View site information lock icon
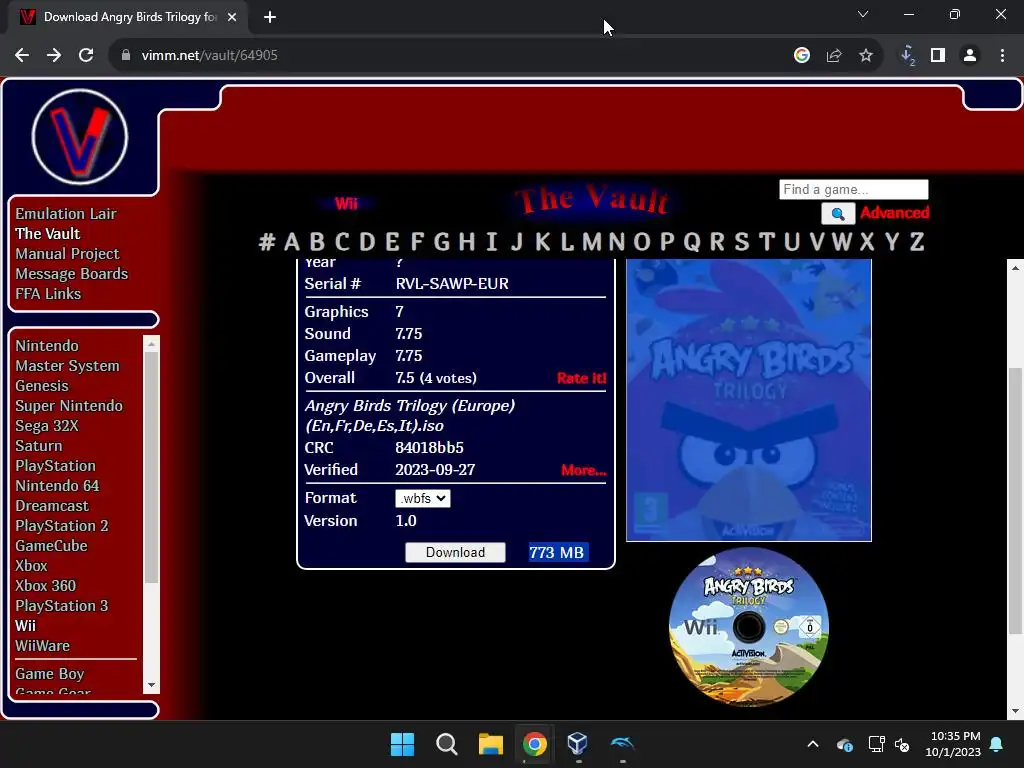This screenshot has width=1024, height=768. pos(126,56)
